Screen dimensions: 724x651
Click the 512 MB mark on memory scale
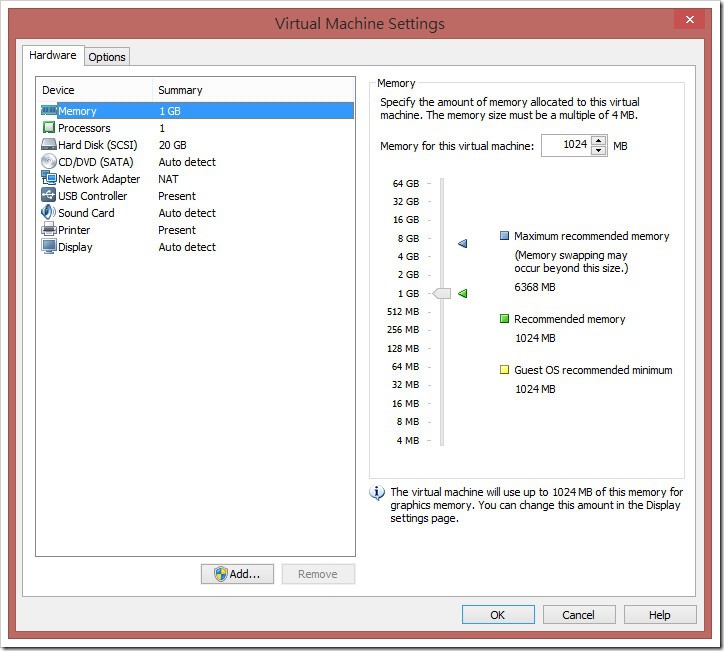pos(403,312)
